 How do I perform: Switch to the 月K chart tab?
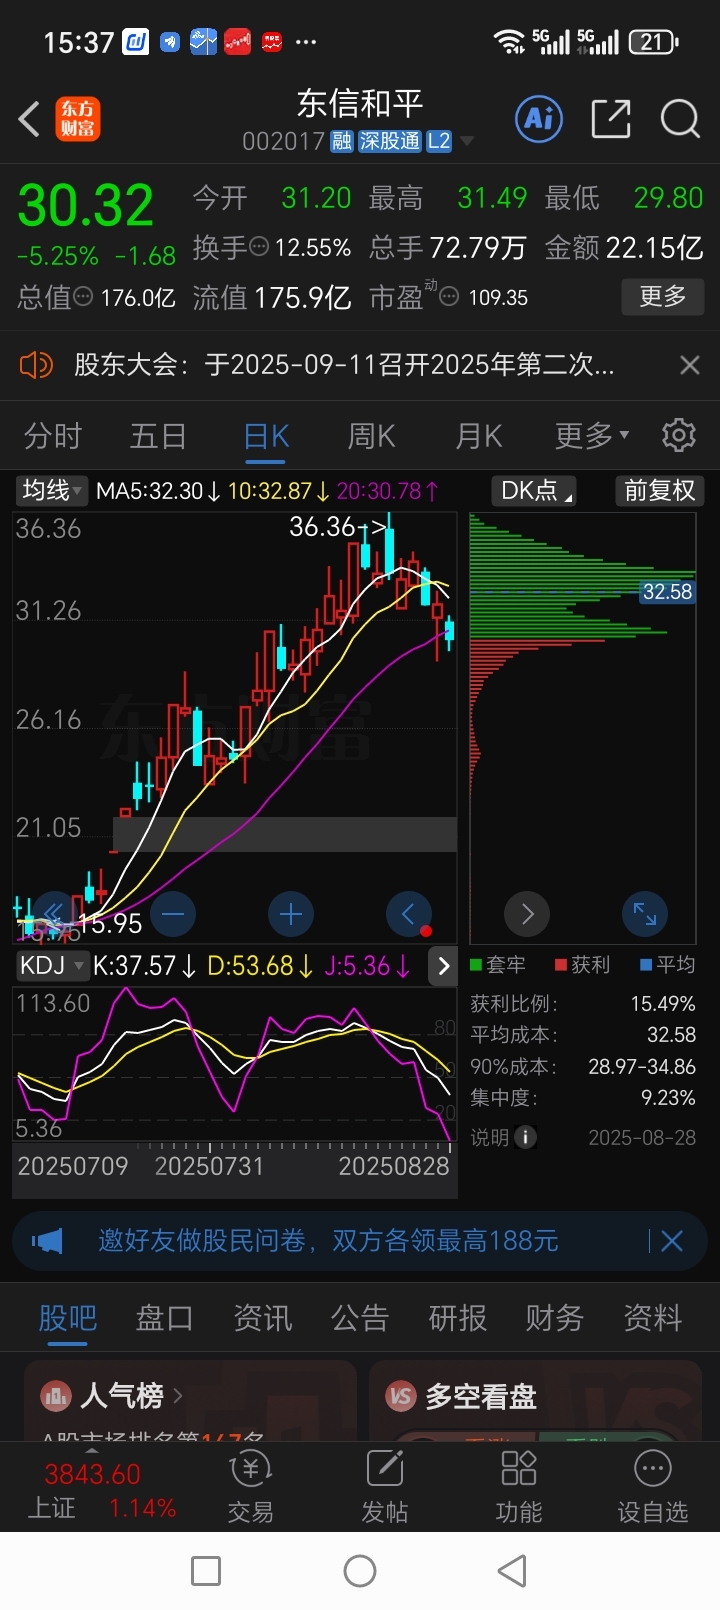coord(478,437)
